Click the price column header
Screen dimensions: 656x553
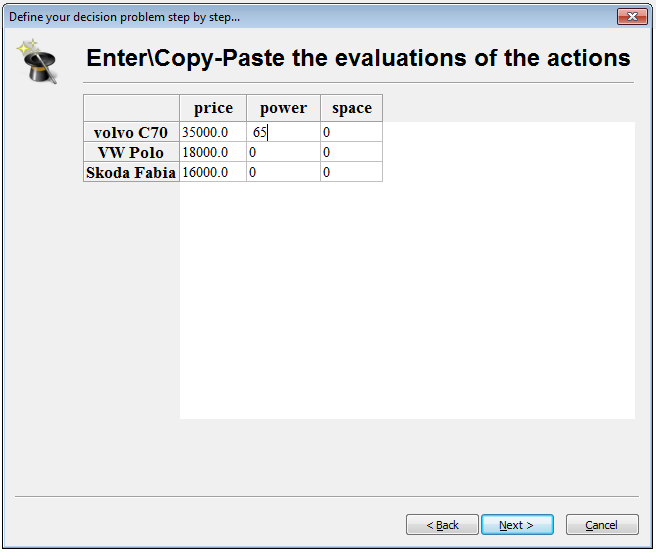click(213, 108)
